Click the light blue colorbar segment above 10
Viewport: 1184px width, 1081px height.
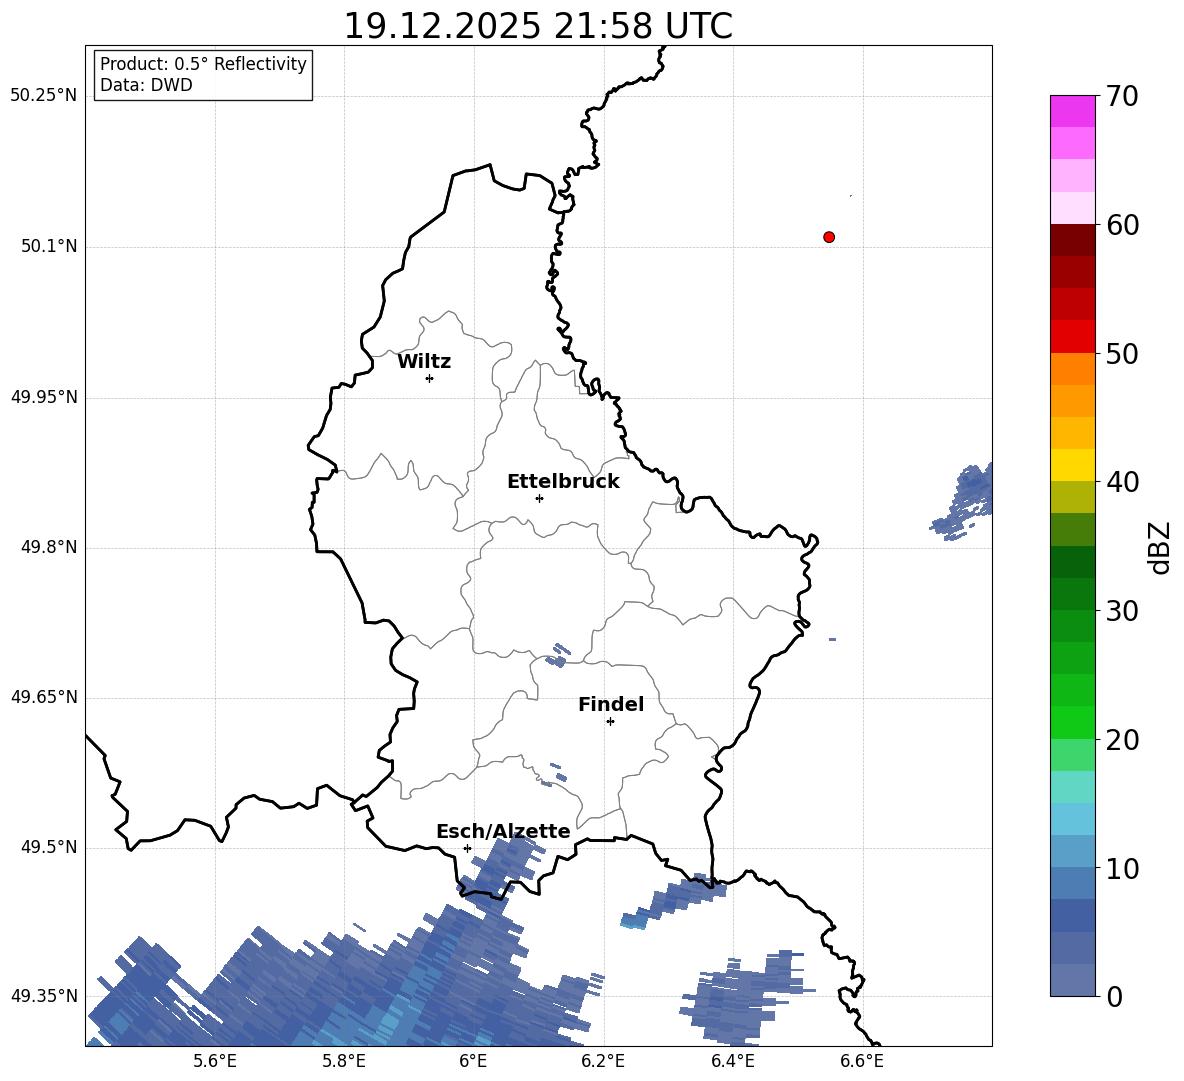tap(1073, 851)
